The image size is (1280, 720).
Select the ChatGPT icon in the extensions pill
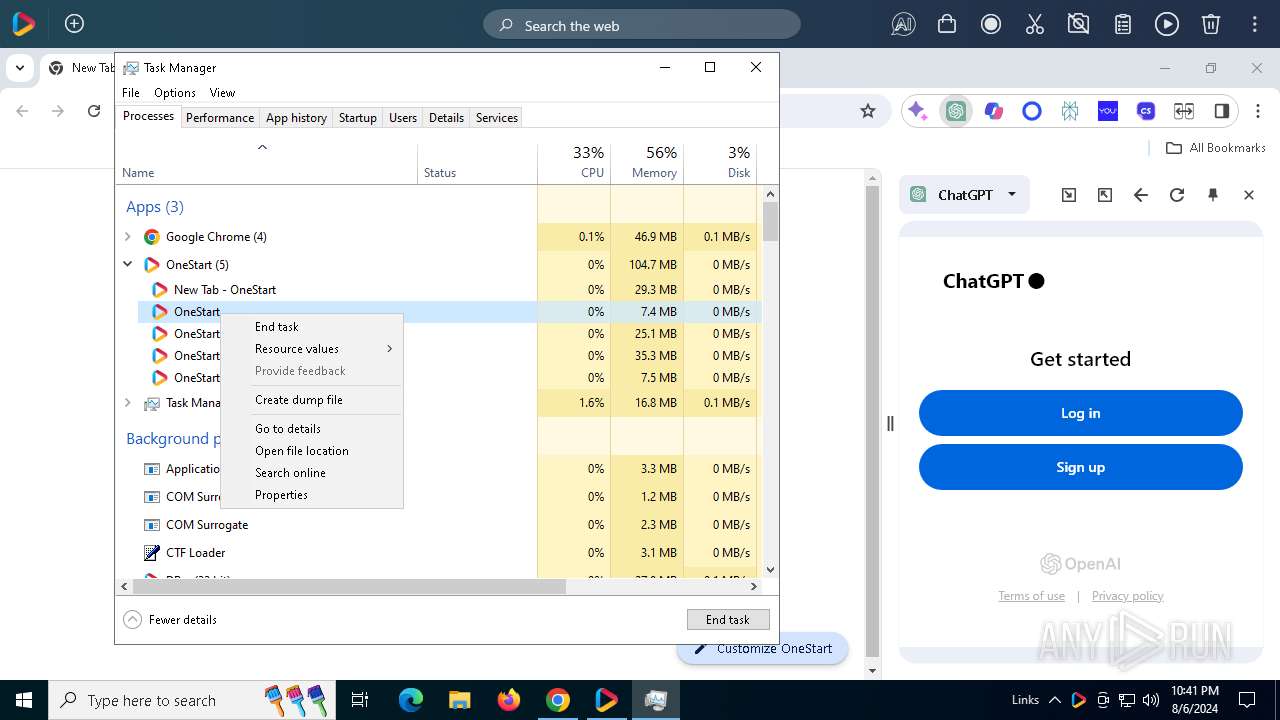pyautogui.click(x=956, y=111)
